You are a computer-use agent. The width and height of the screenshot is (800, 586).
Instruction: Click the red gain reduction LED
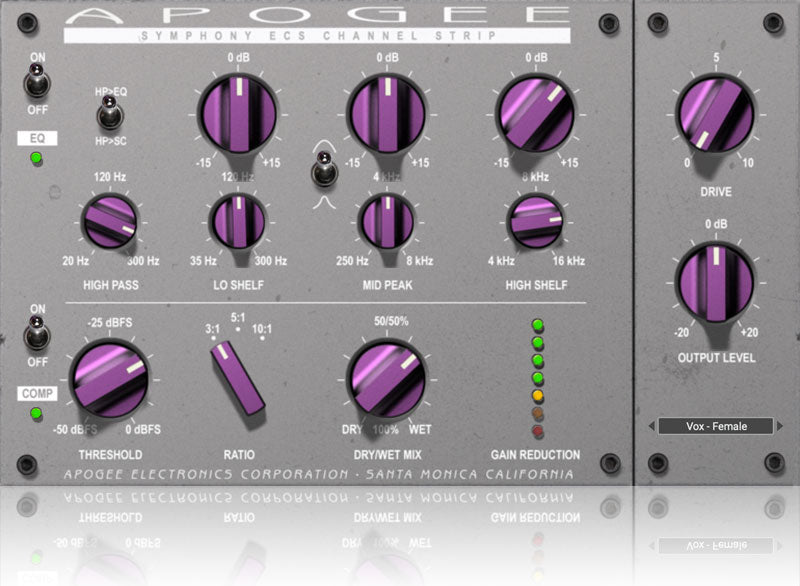click(x=538, y=431)
